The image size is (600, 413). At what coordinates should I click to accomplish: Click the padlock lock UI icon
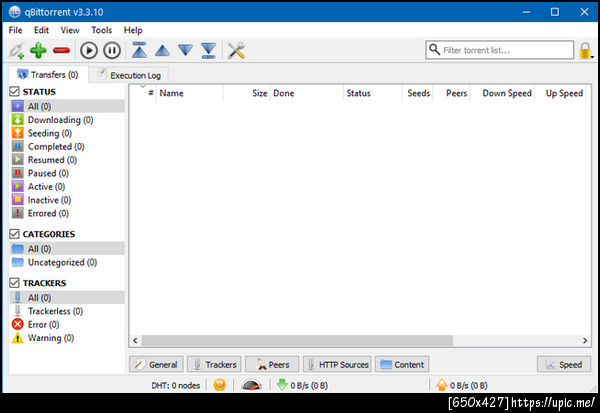585,50
